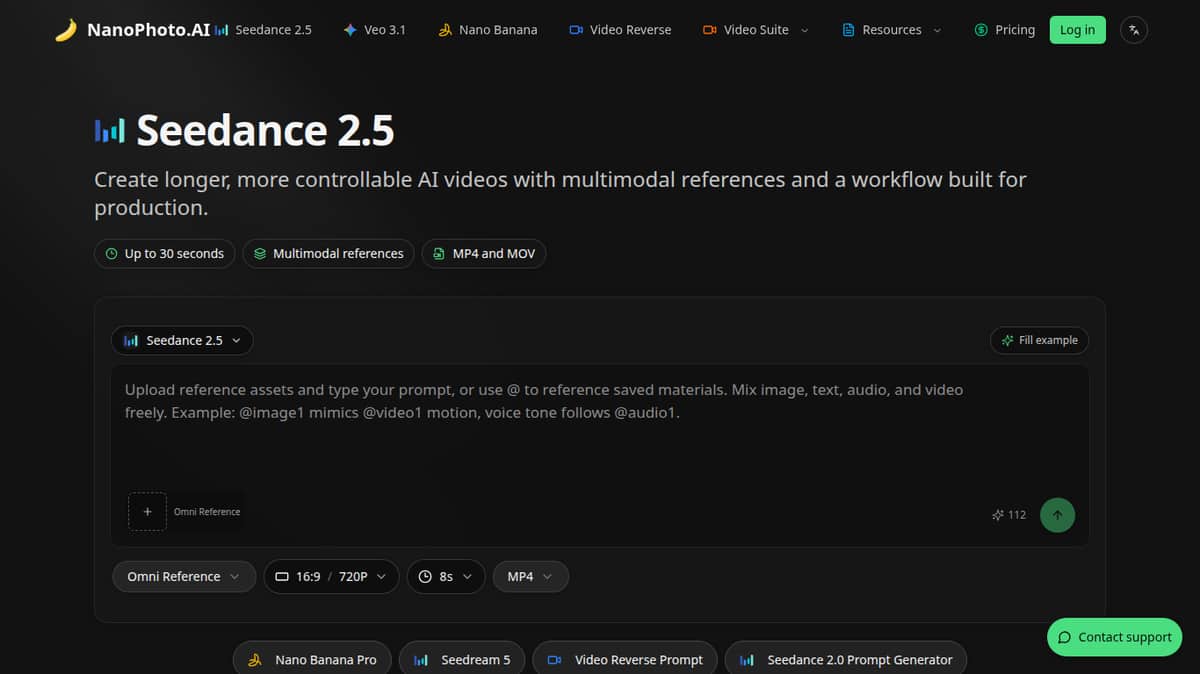
Task: Click the blue camera icon beside Video Reverse
Action: pos(576,30)
